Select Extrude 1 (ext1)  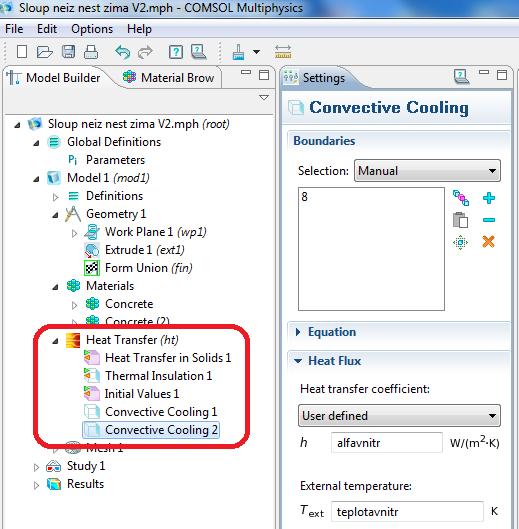click(144, 250)
